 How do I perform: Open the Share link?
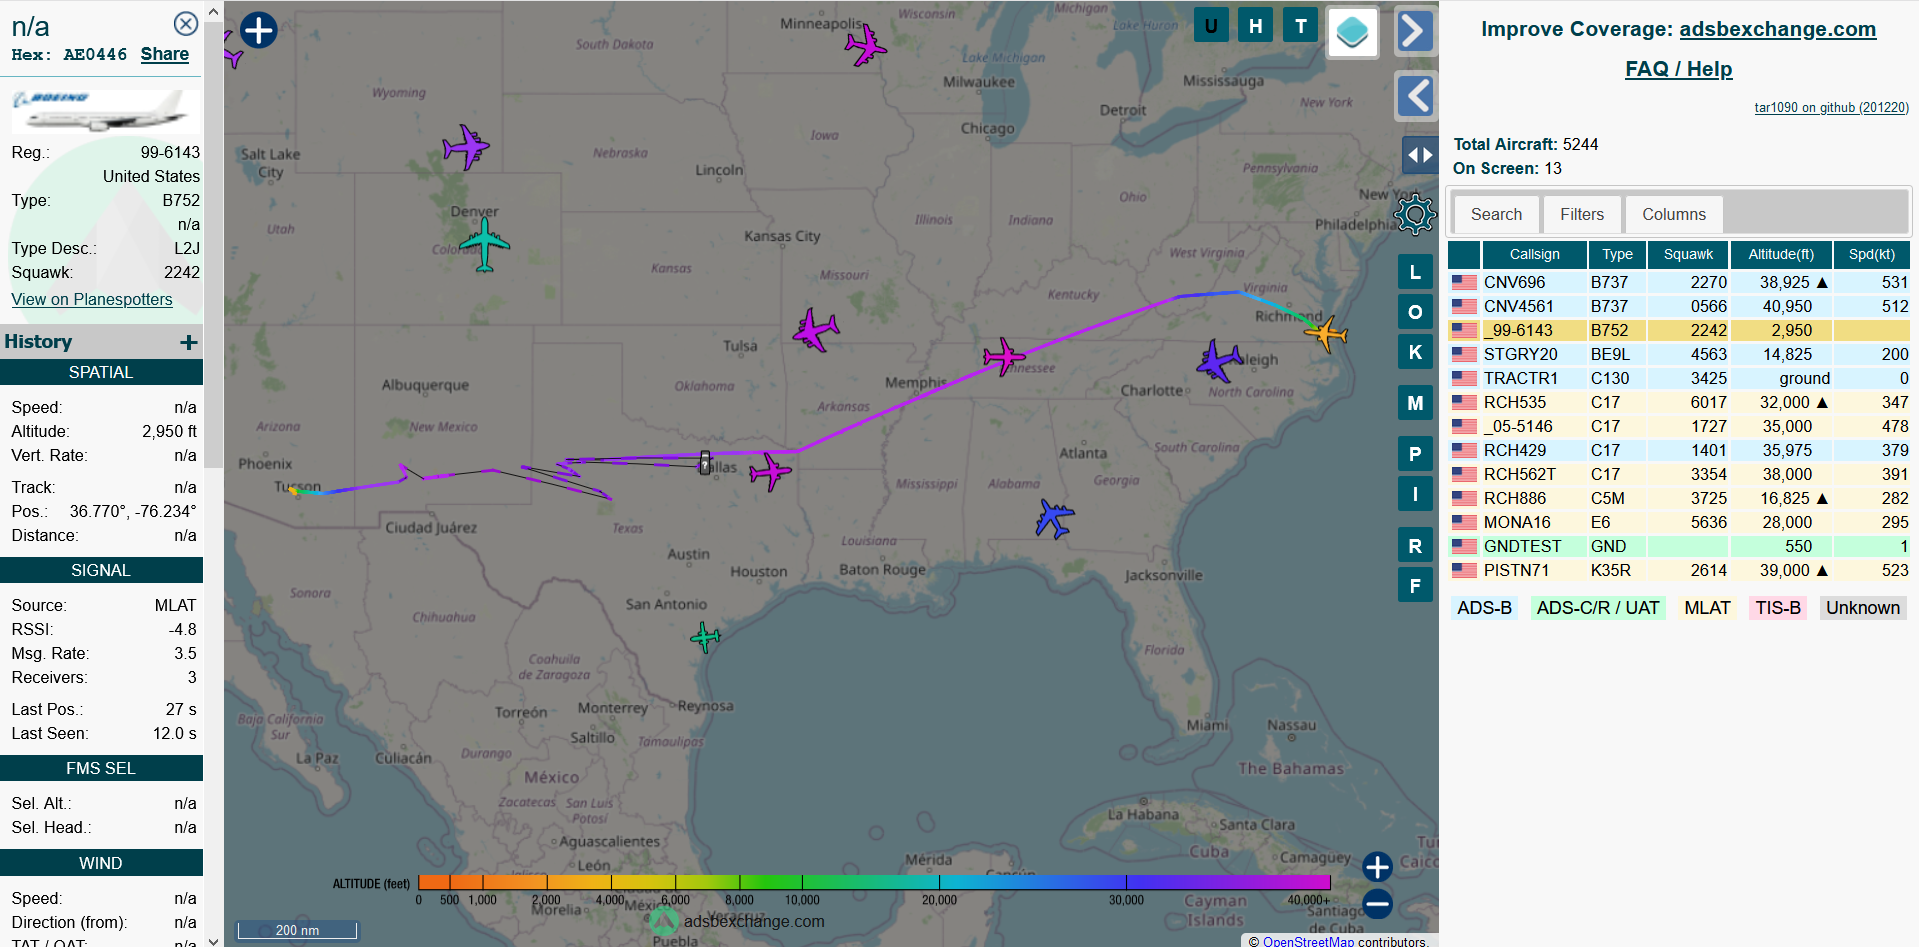click(165, 54)
